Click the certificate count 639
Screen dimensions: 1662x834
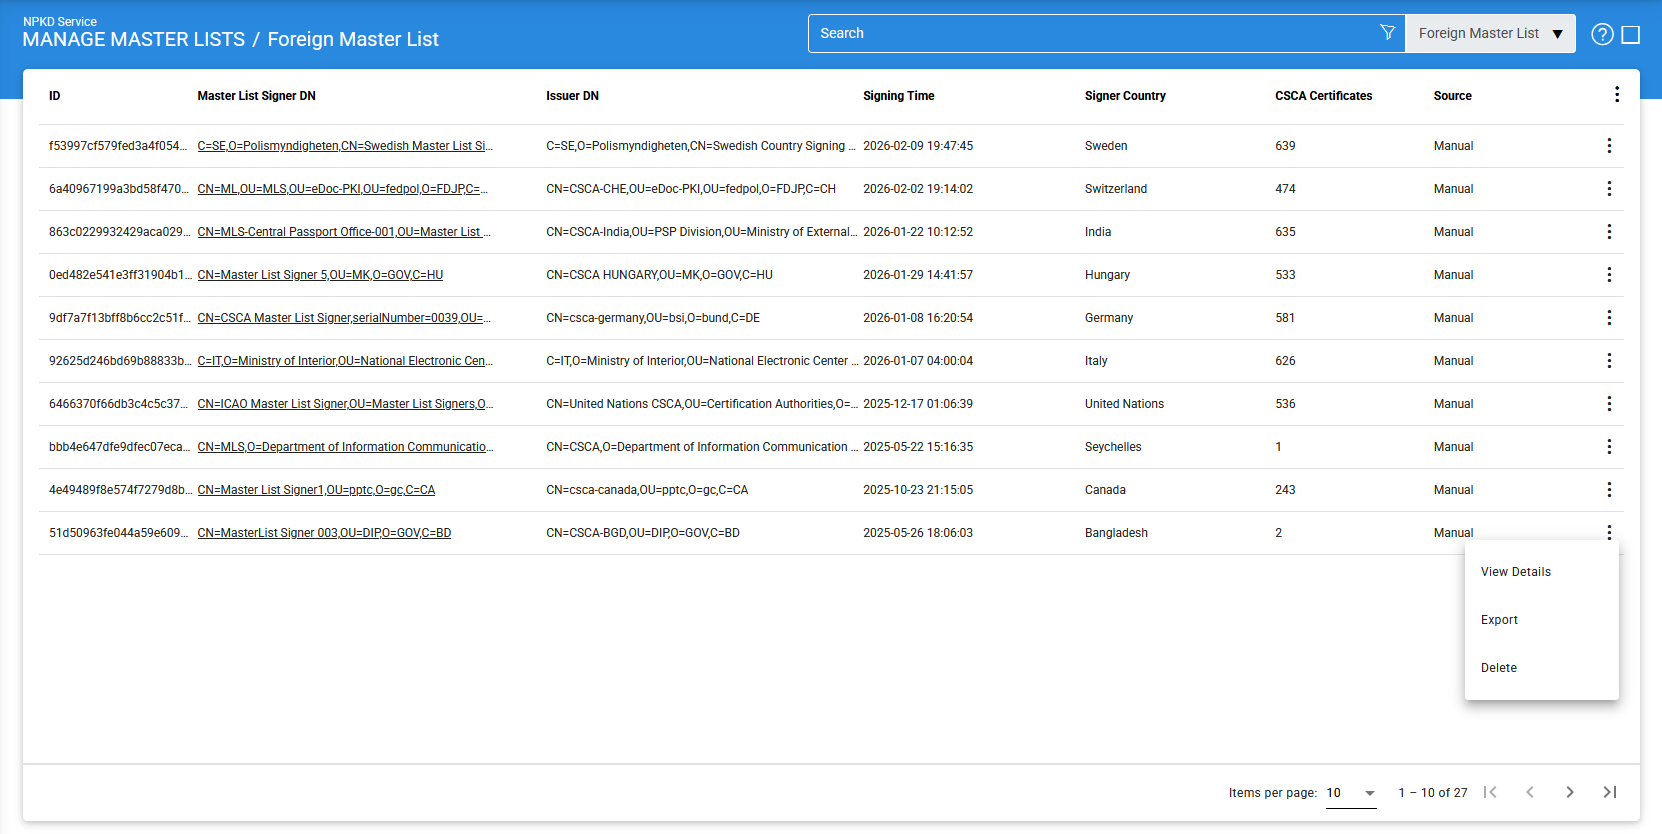1285,146
